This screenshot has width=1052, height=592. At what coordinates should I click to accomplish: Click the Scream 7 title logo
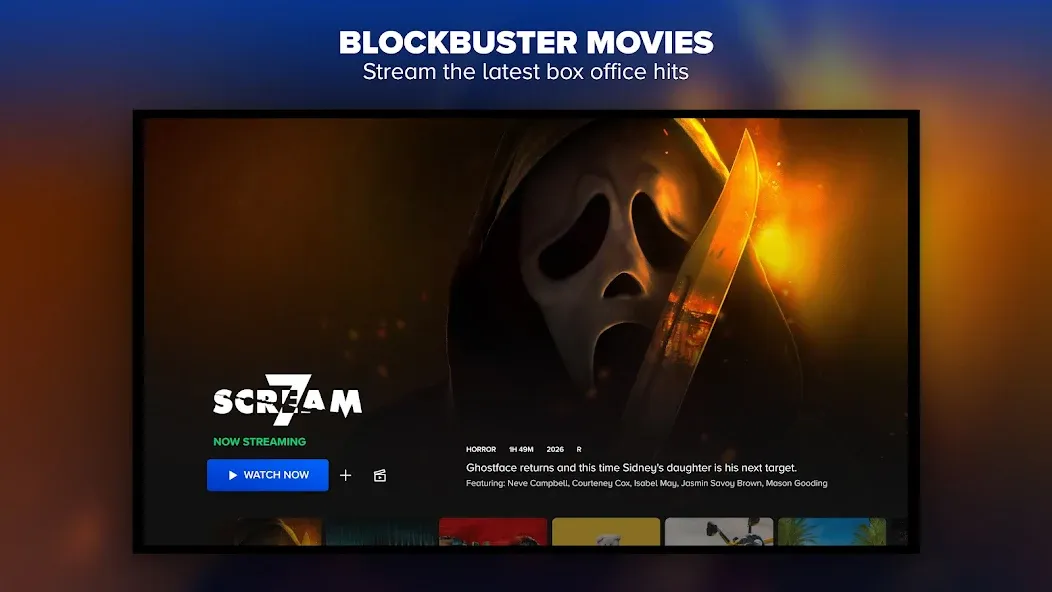coord(287,400)
